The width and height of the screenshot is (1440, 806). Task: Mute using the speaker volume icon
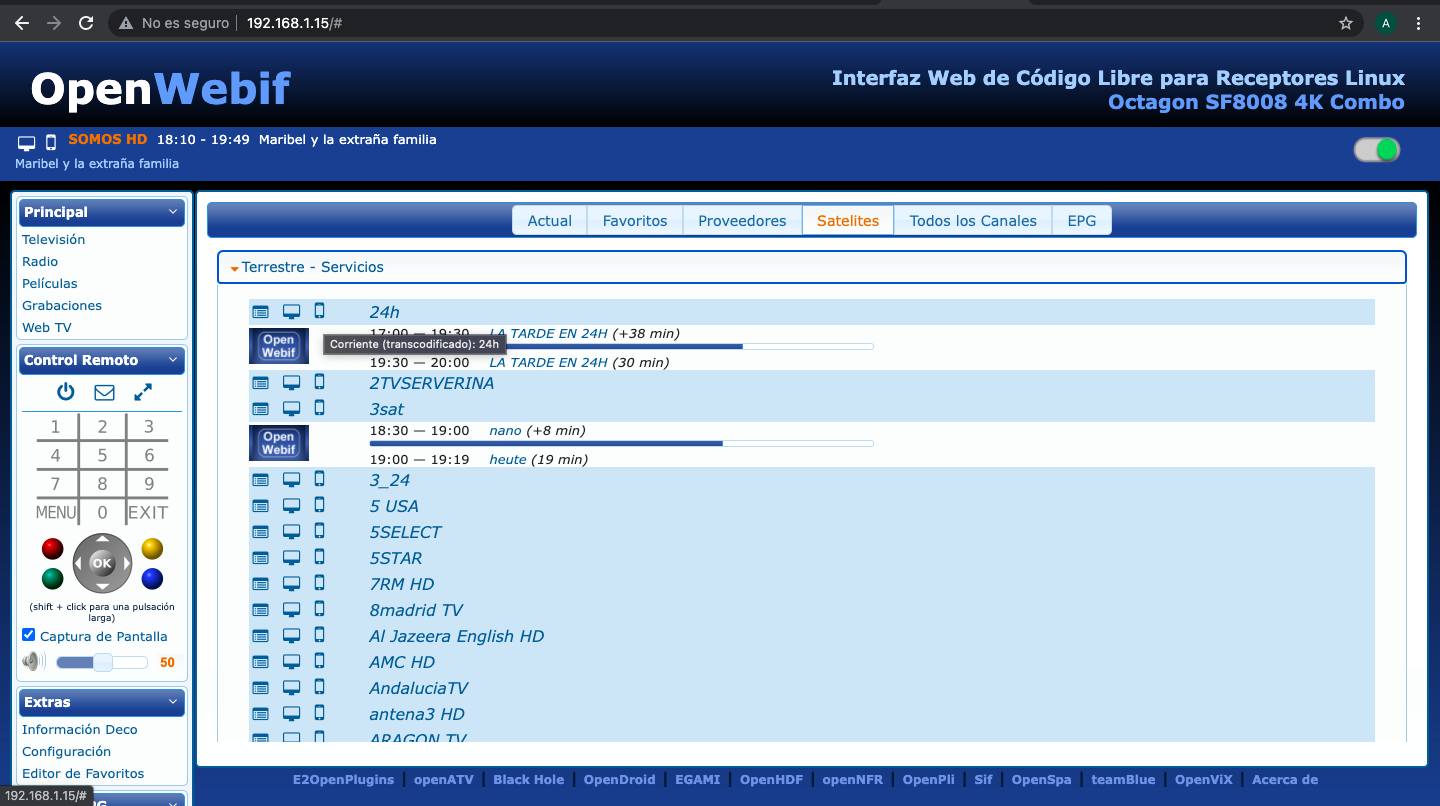(x=33, y=661)
